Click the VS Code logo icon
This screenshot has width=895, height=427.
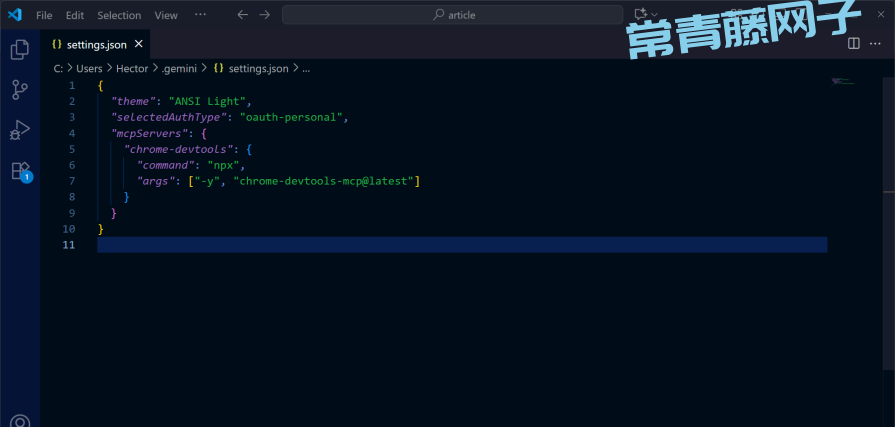15,15
